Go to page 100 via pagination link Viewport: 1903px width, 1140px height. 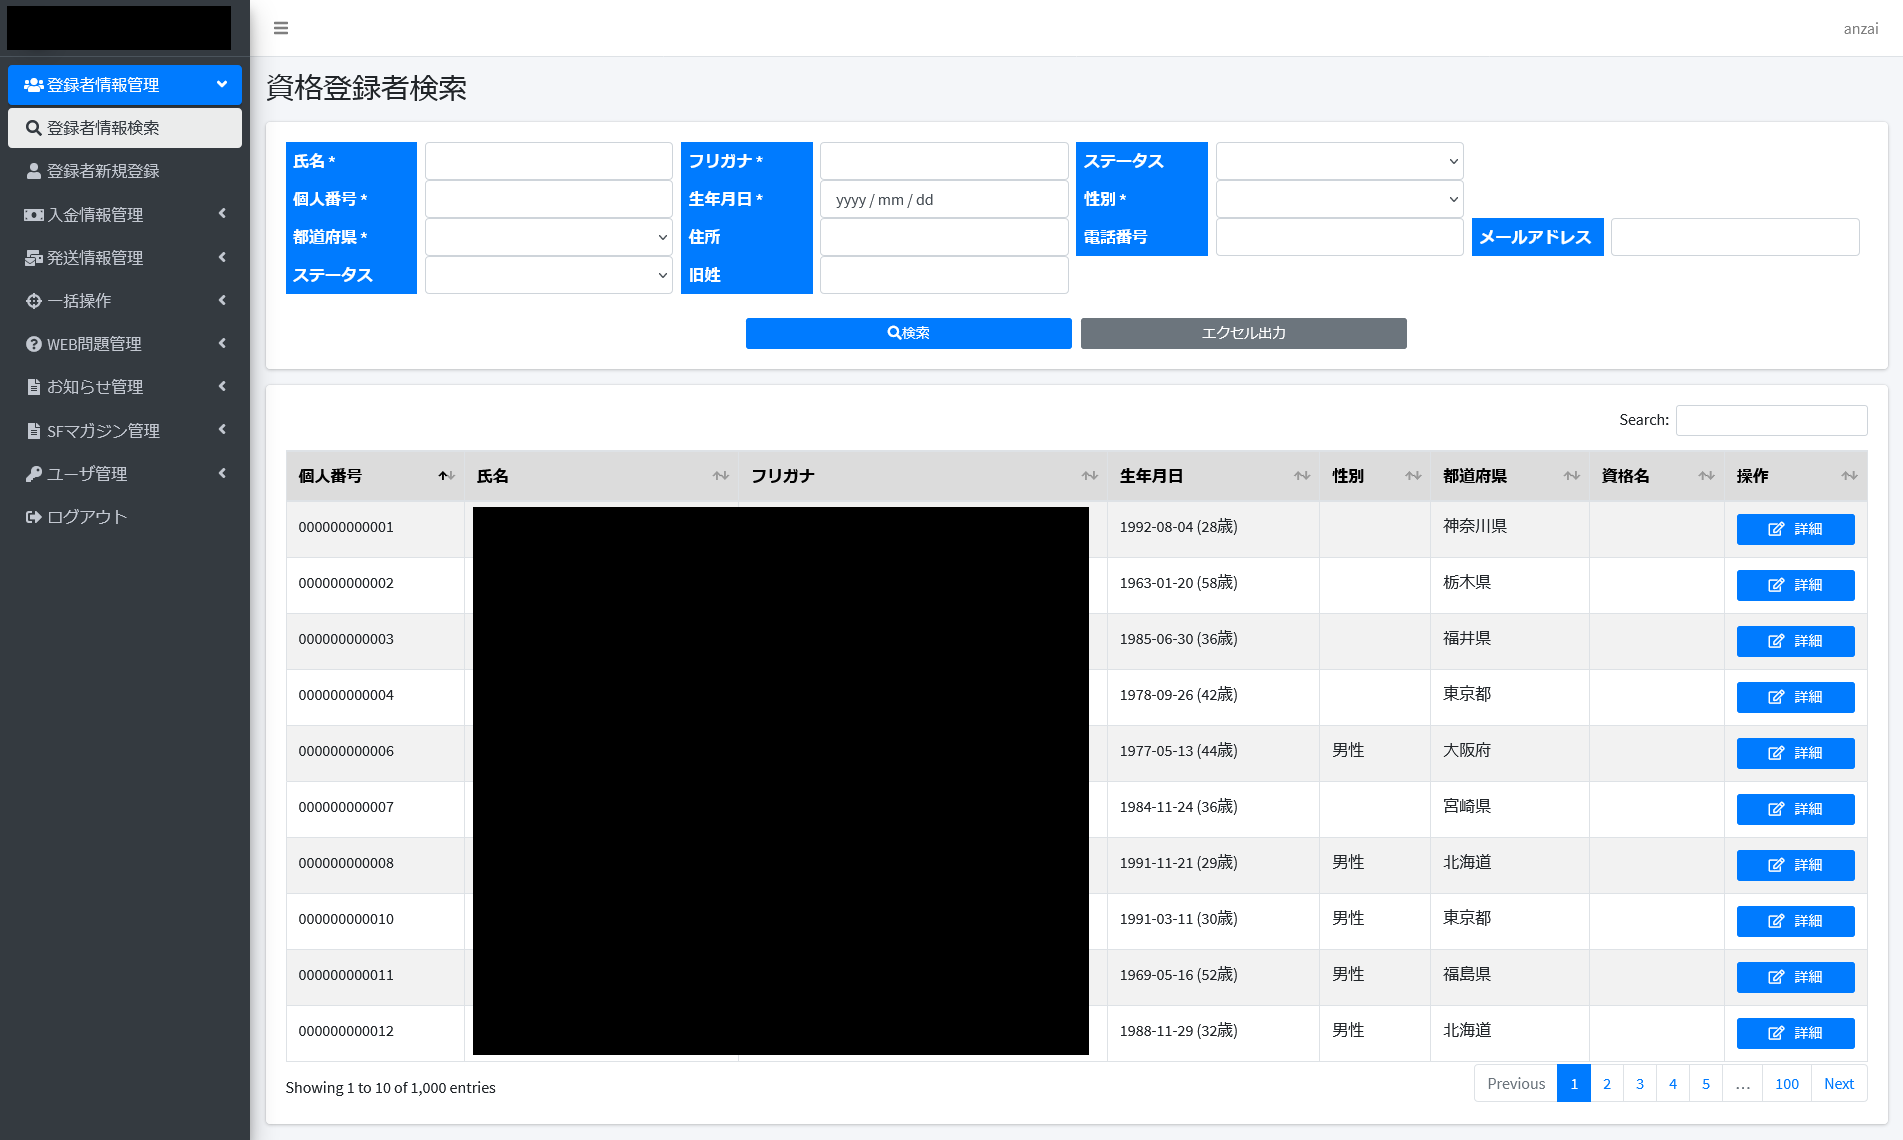[x=1786, y=1083]
